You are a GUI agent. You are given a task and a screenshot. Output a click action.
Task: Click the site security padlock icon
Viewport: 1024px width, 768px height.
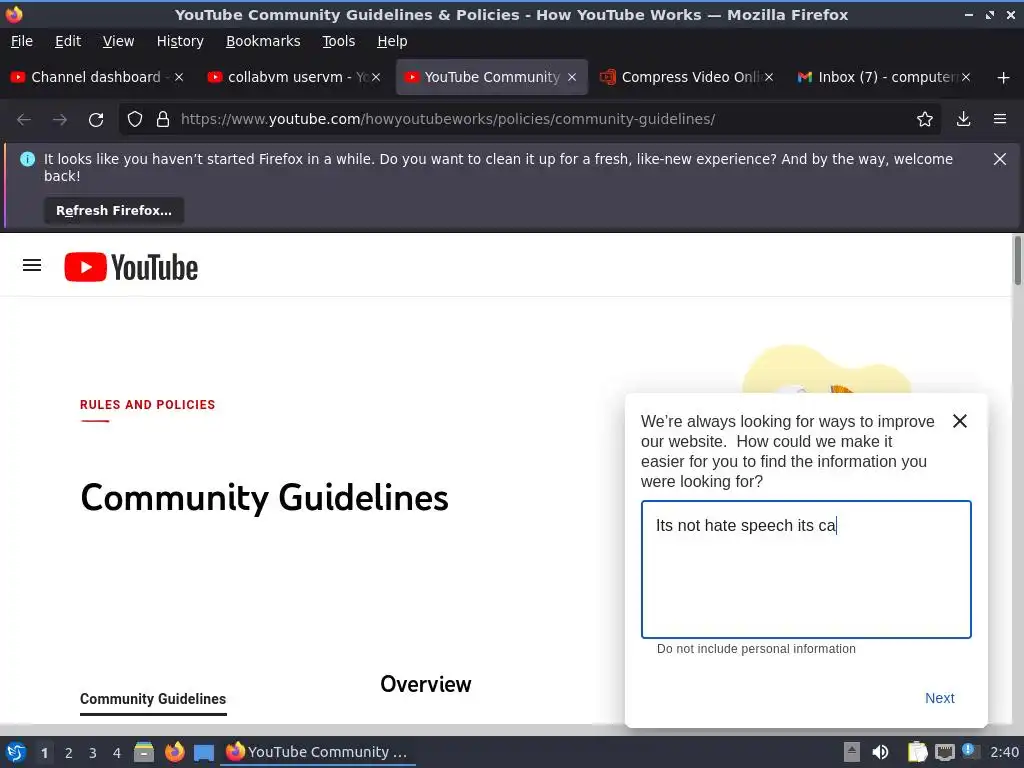click(163, 120)
